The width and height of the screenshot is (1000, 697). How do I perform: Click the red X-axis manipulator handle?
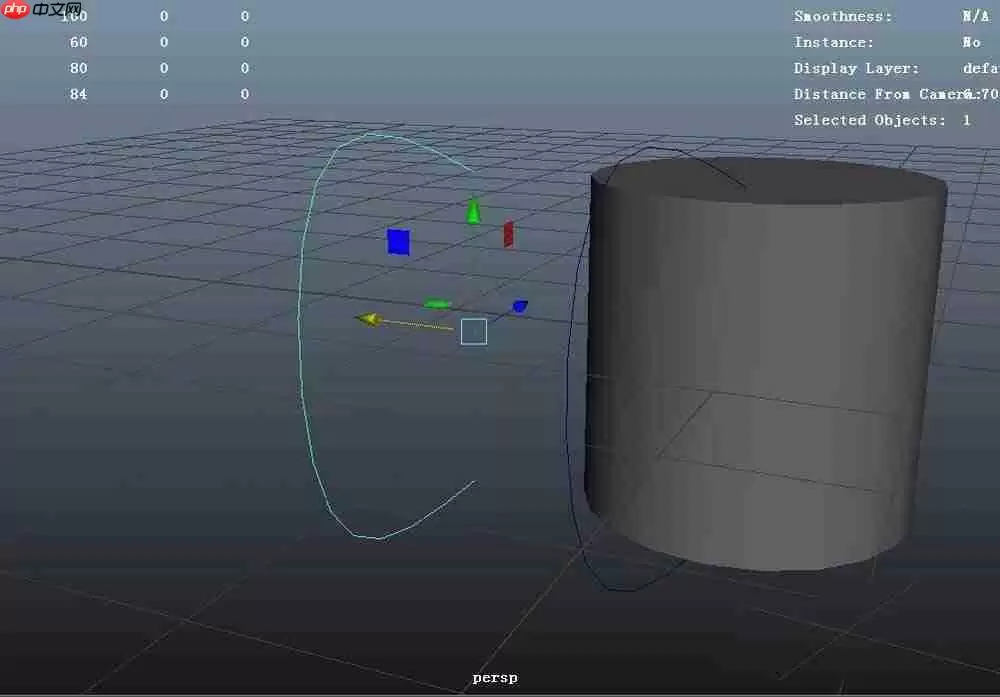508,232
